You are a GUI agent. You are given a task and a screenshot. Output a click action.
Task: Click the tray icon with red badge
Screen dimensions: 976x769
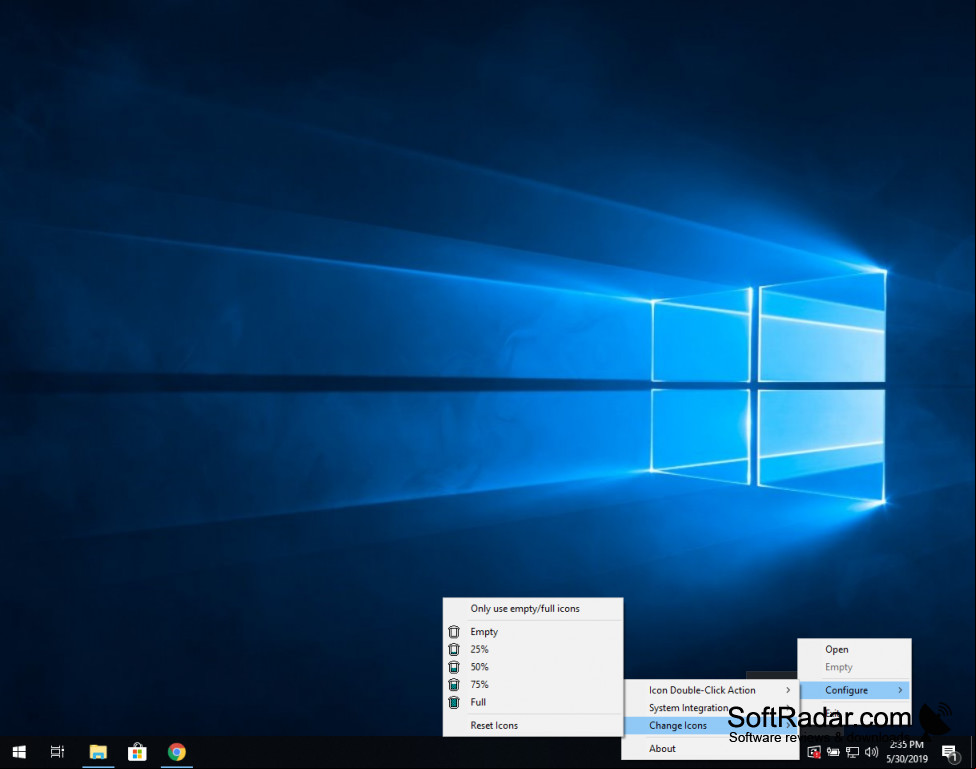click(x=814, y=752)
